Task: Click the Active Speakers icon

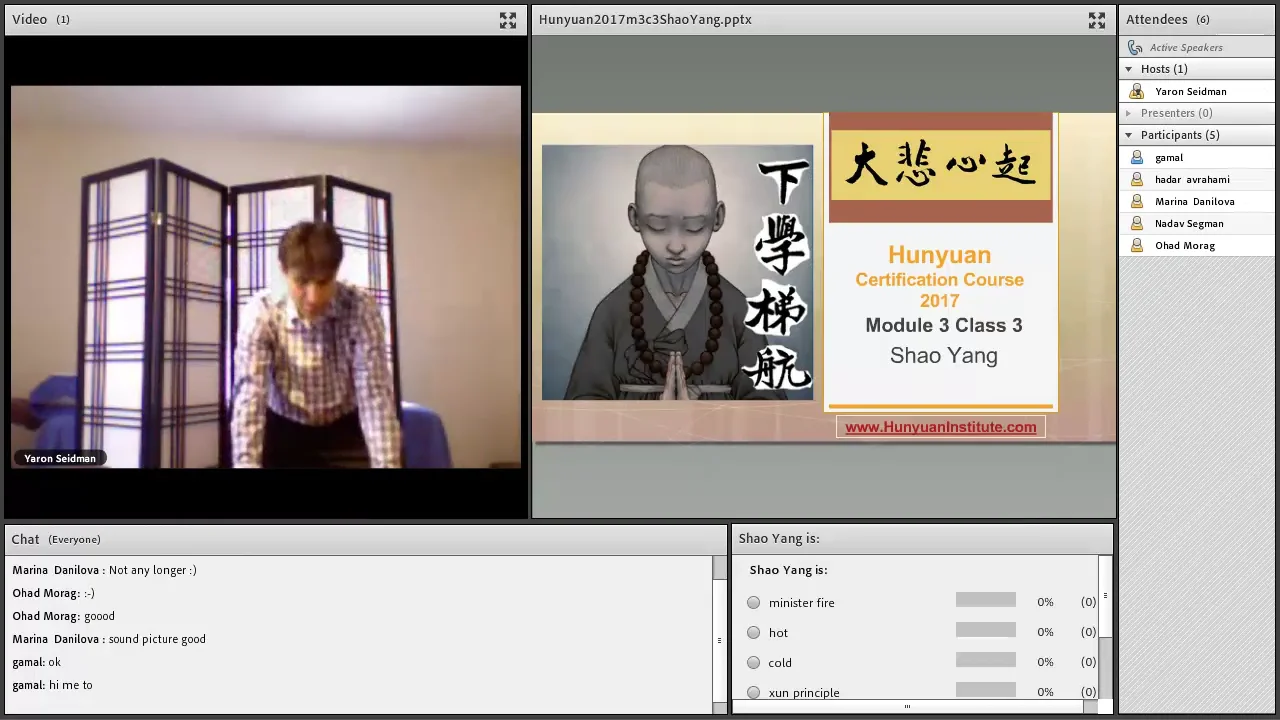Action: (1135, 47)
